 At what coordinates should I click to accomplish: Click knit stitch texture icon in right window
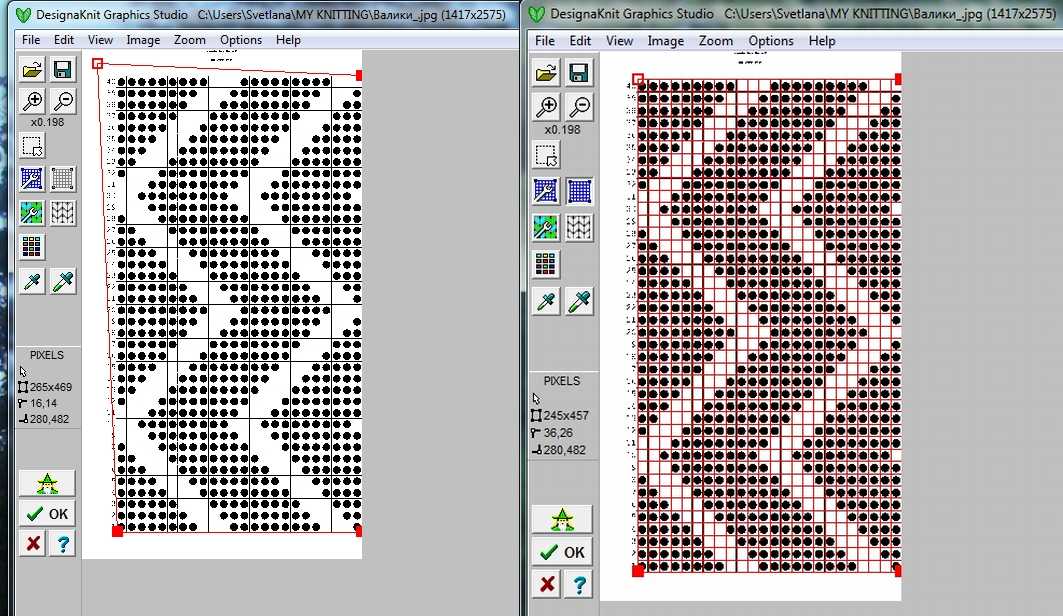[x=578, y=228]
